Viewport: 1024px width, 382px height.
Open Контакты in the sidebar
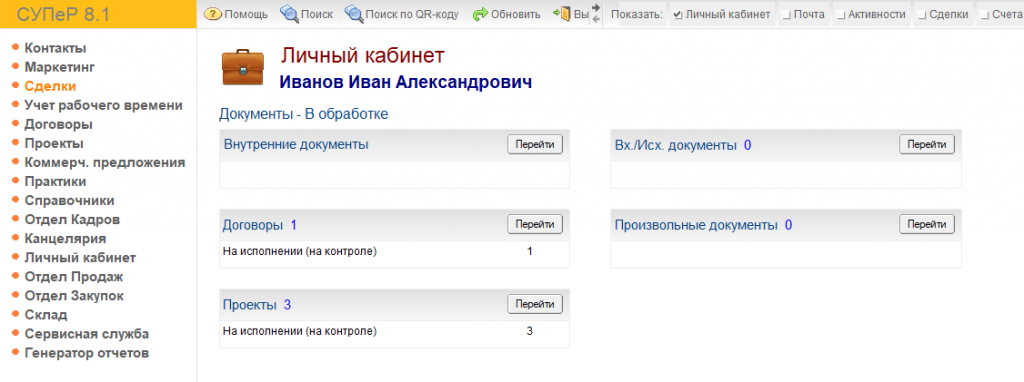click(56, 48)
